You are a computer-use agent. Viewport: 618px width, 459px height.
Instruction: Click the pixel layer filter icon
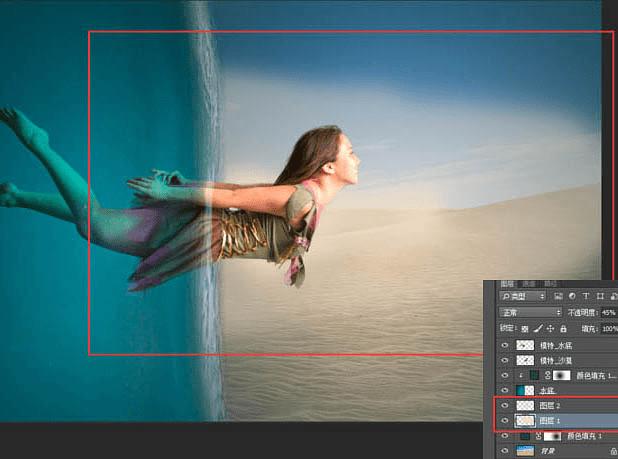pos(558,297)
